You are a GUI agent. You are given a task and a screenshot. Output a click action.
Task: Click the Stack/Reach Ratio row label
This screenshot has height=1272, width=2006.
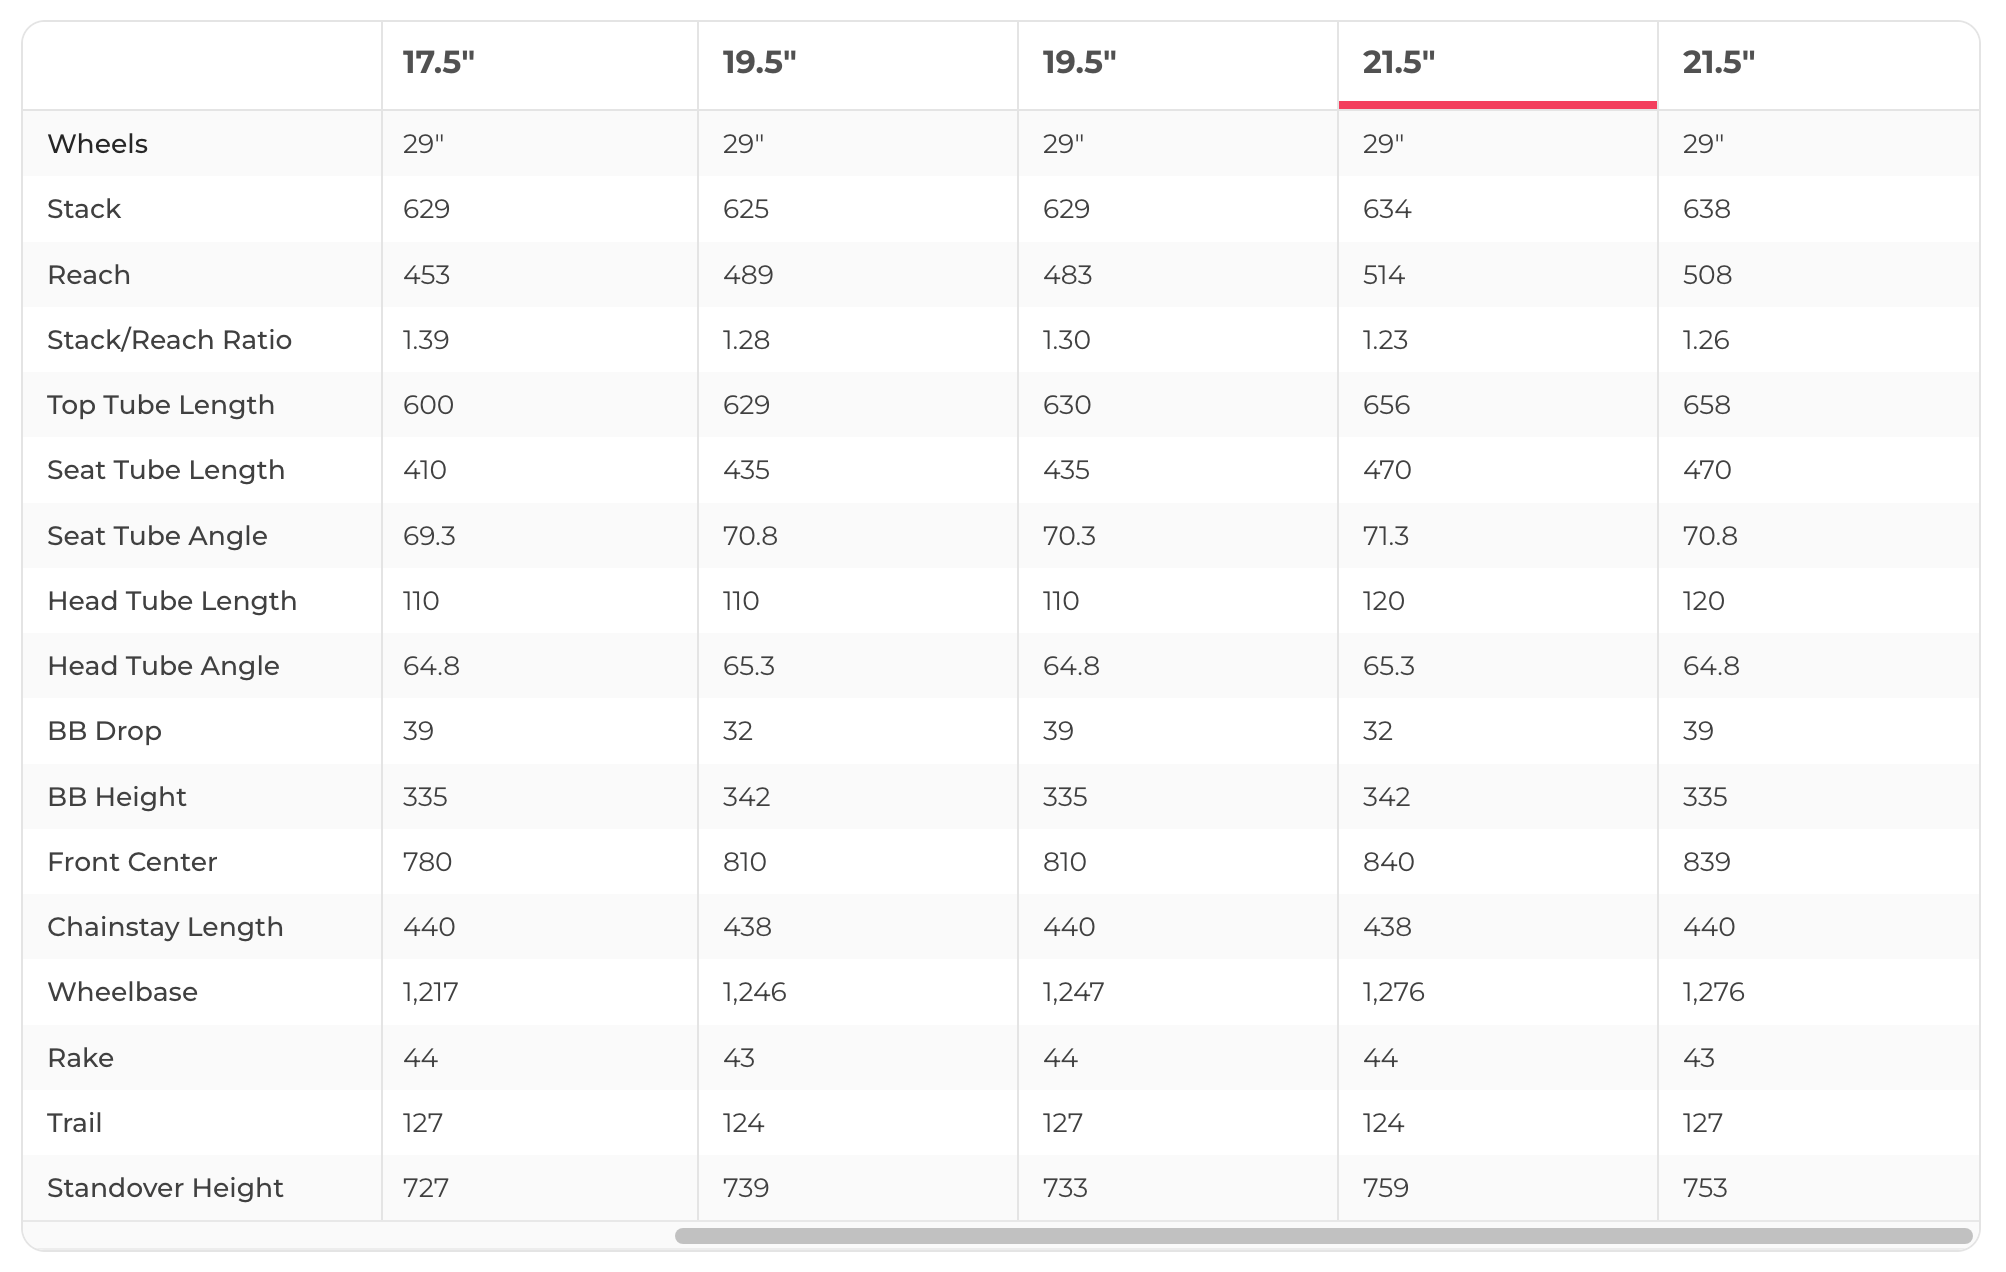pos(169,340)
